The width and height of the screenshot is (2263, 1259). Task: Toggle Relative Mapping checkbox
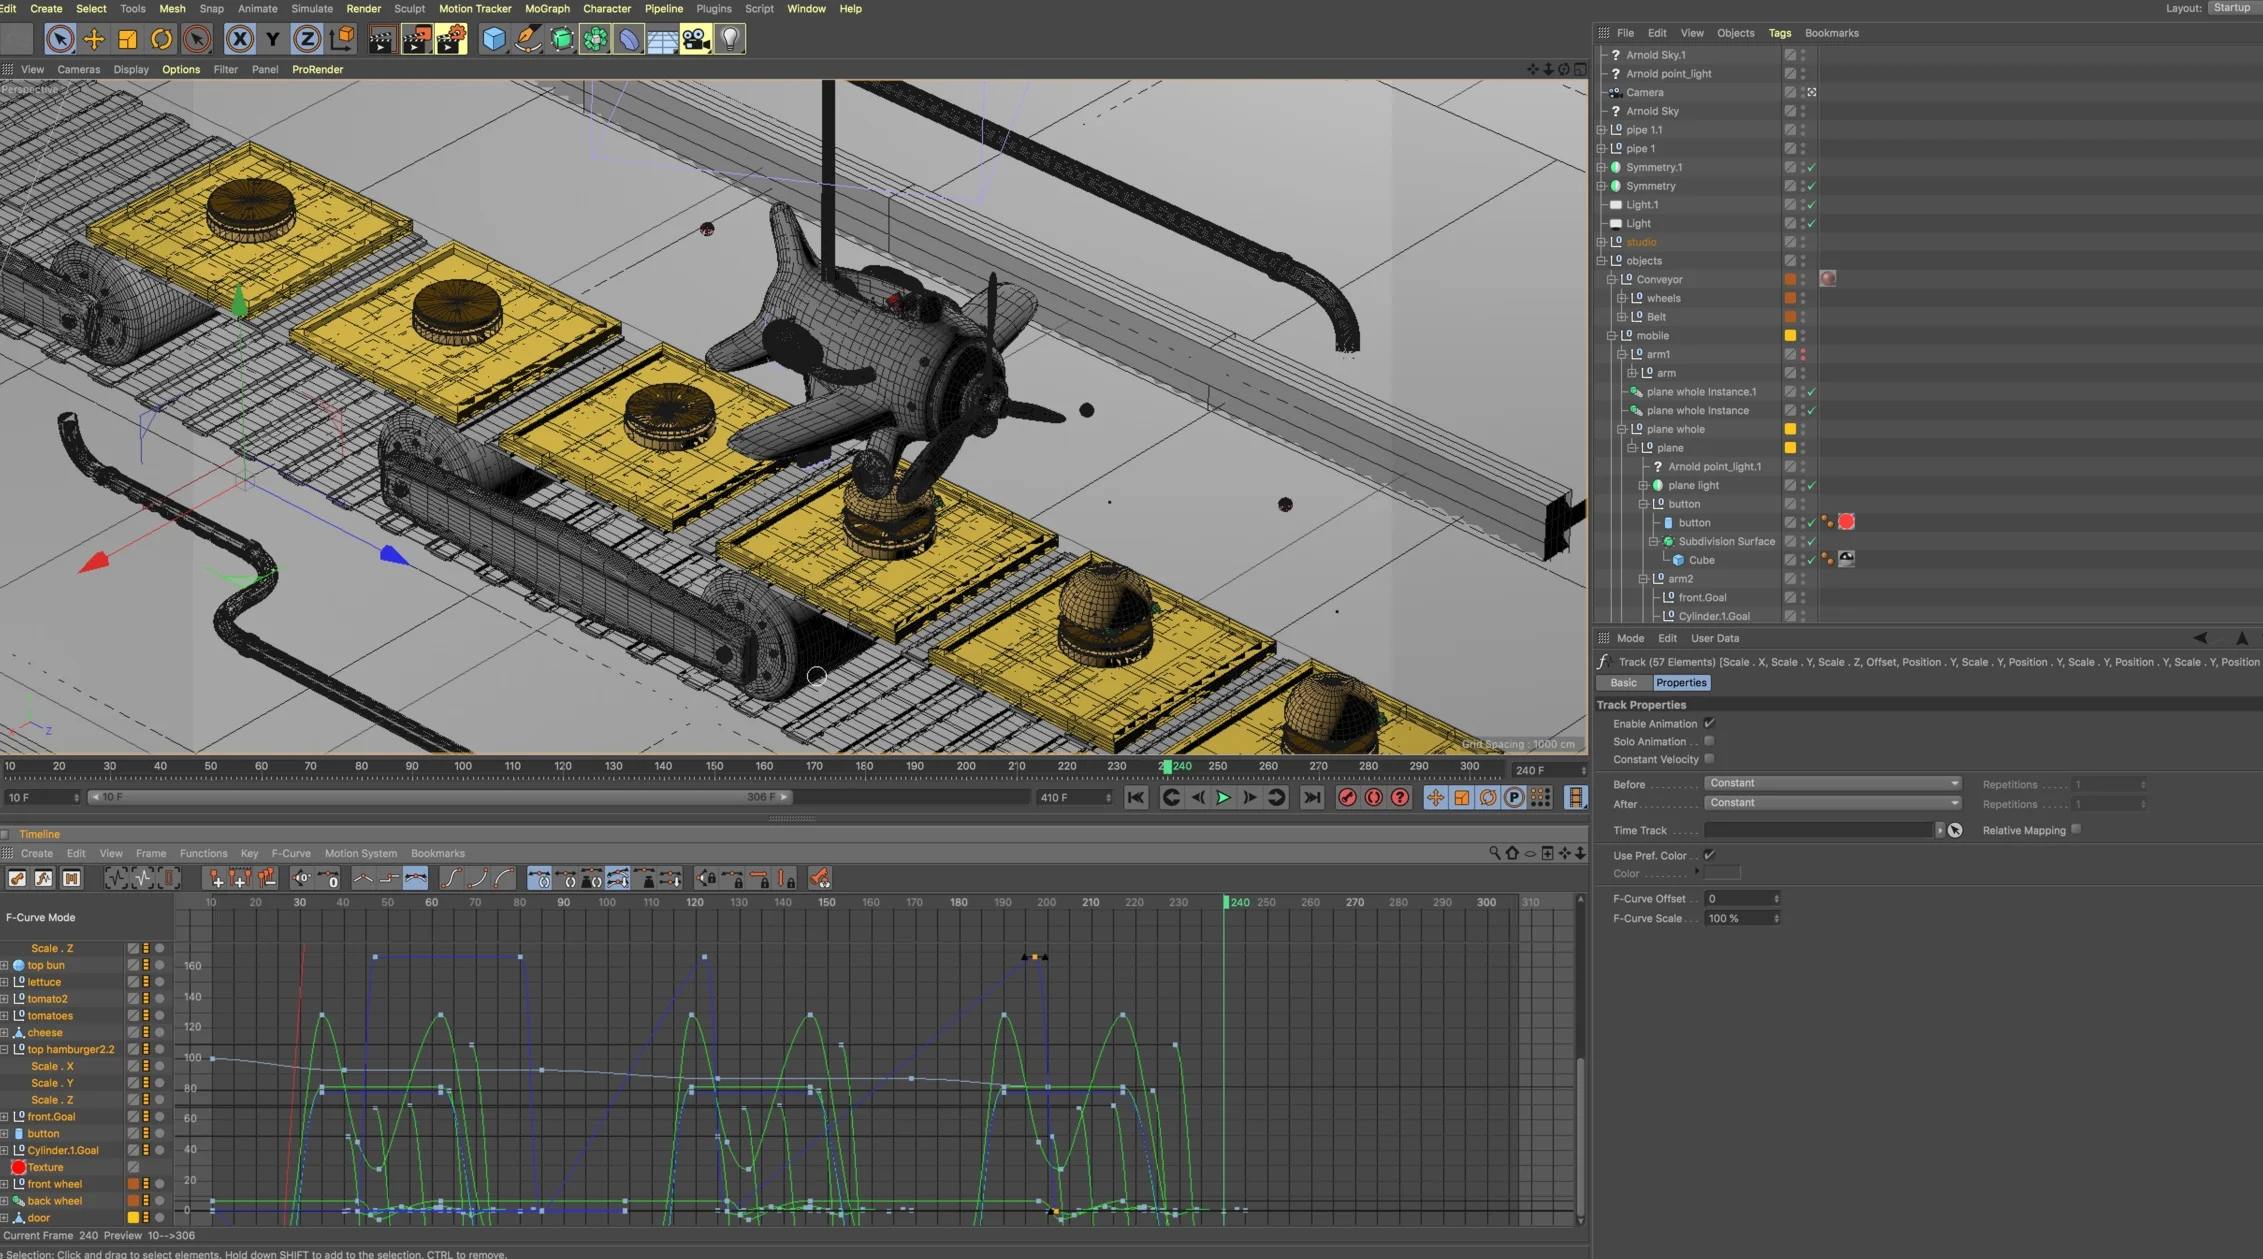point(2076,829)
